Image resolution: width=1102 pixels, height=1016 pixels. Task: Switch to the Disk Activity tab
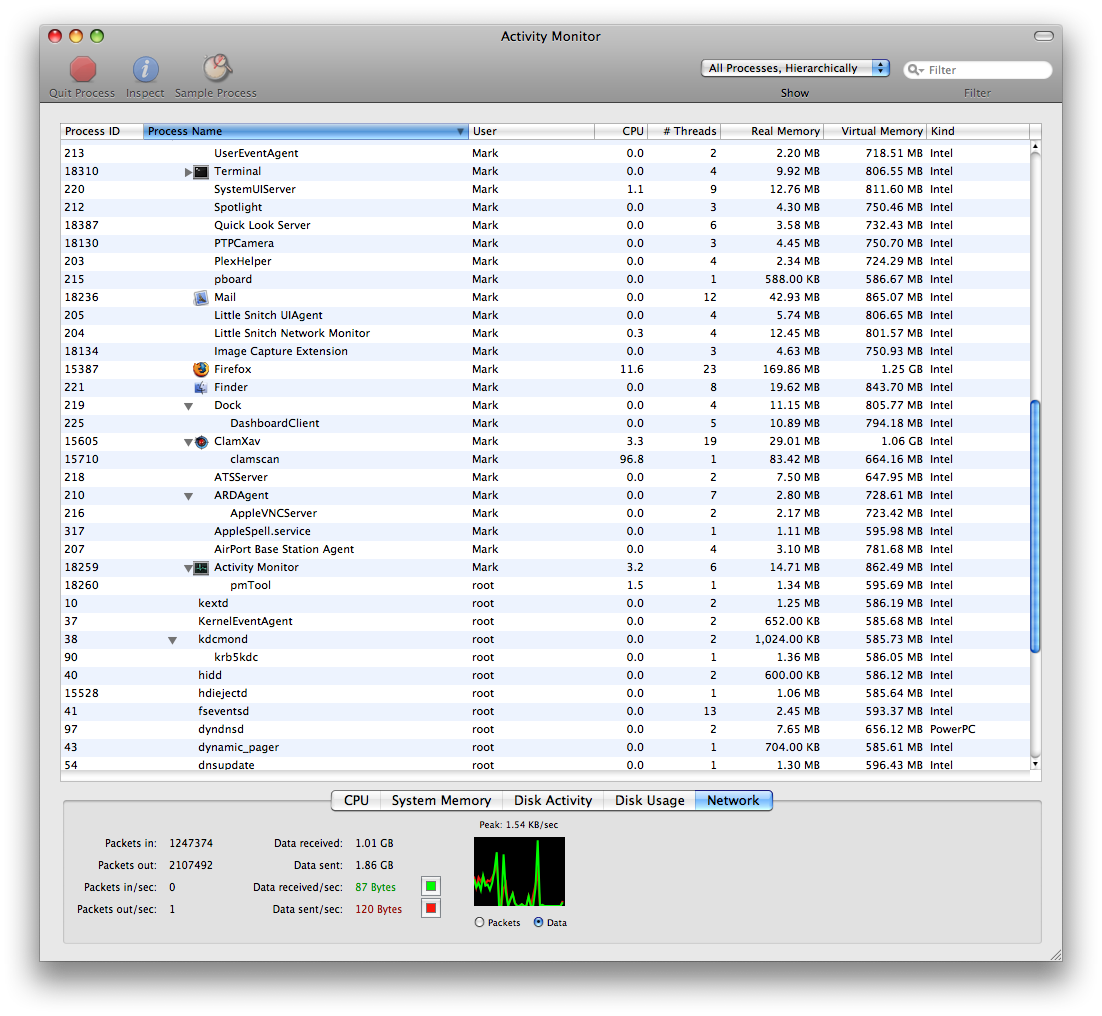[x=553, y=800]
